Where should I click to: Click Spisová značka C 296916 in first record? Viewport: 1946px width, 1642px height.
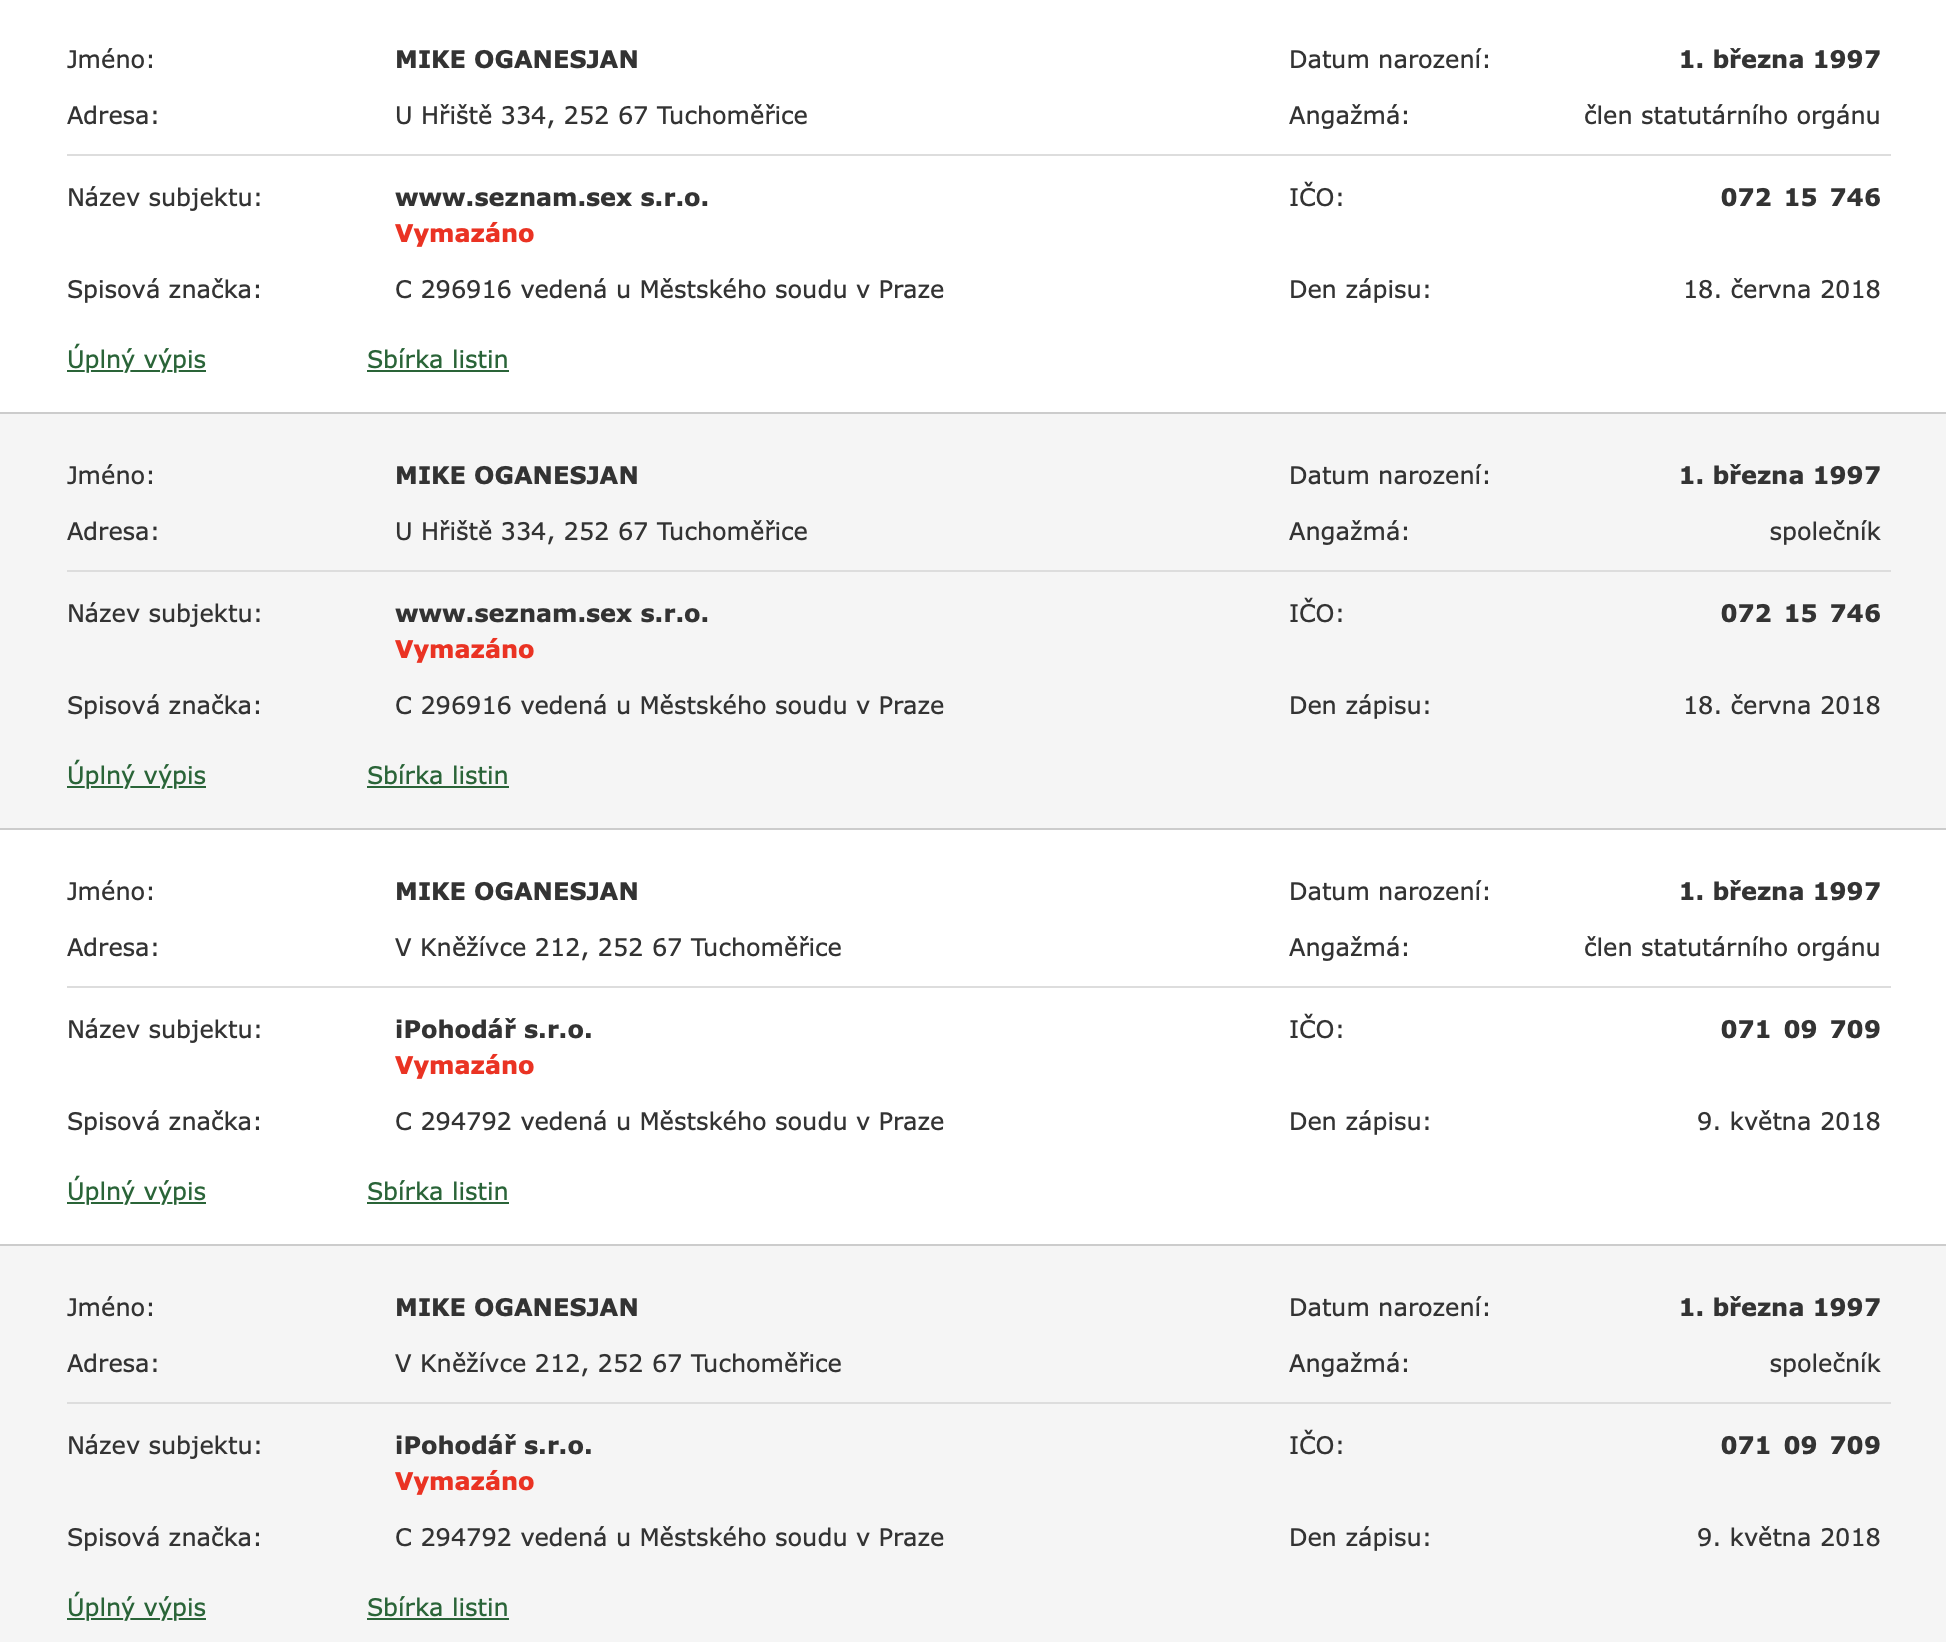pos(669,290)
